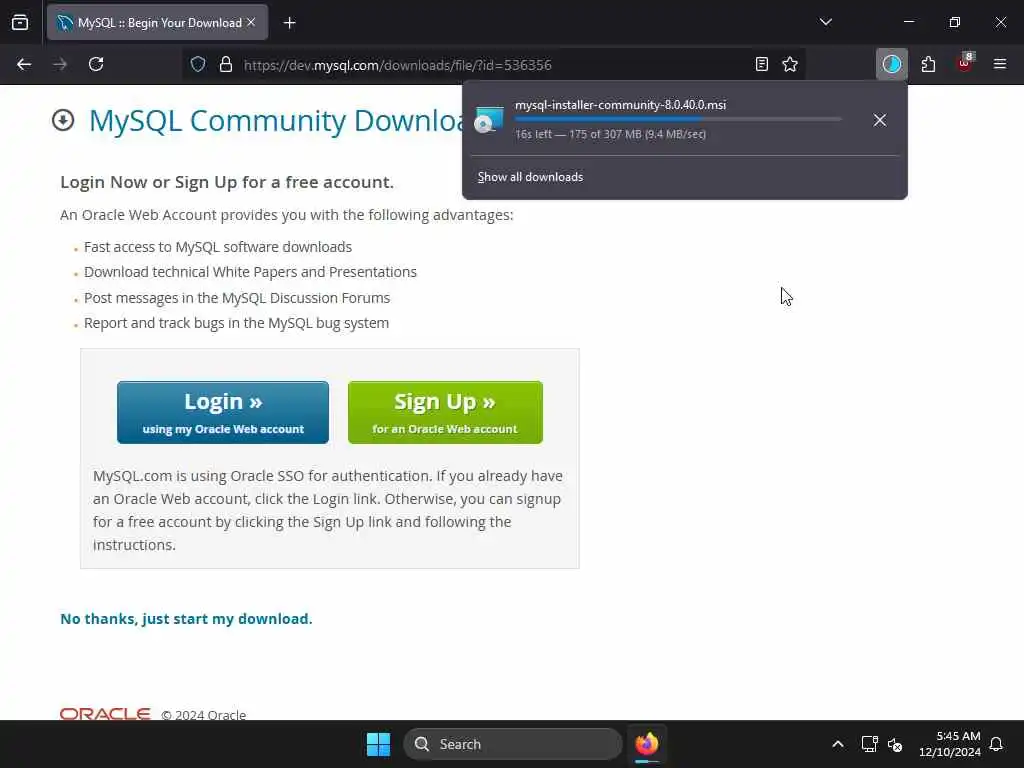The image size is (1024, 768).
Task: View site security padlock info
Action: (x=226, y=65)
